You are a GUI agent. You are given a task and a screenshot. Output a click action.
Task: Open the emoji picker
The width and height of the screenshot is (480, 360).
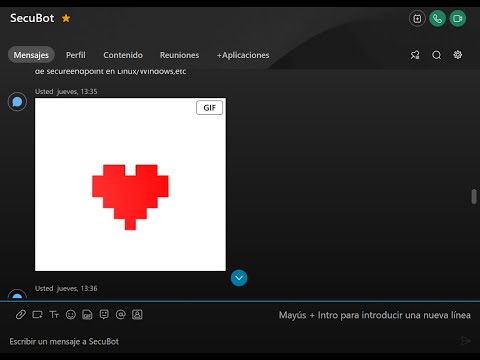click(71, 315)
